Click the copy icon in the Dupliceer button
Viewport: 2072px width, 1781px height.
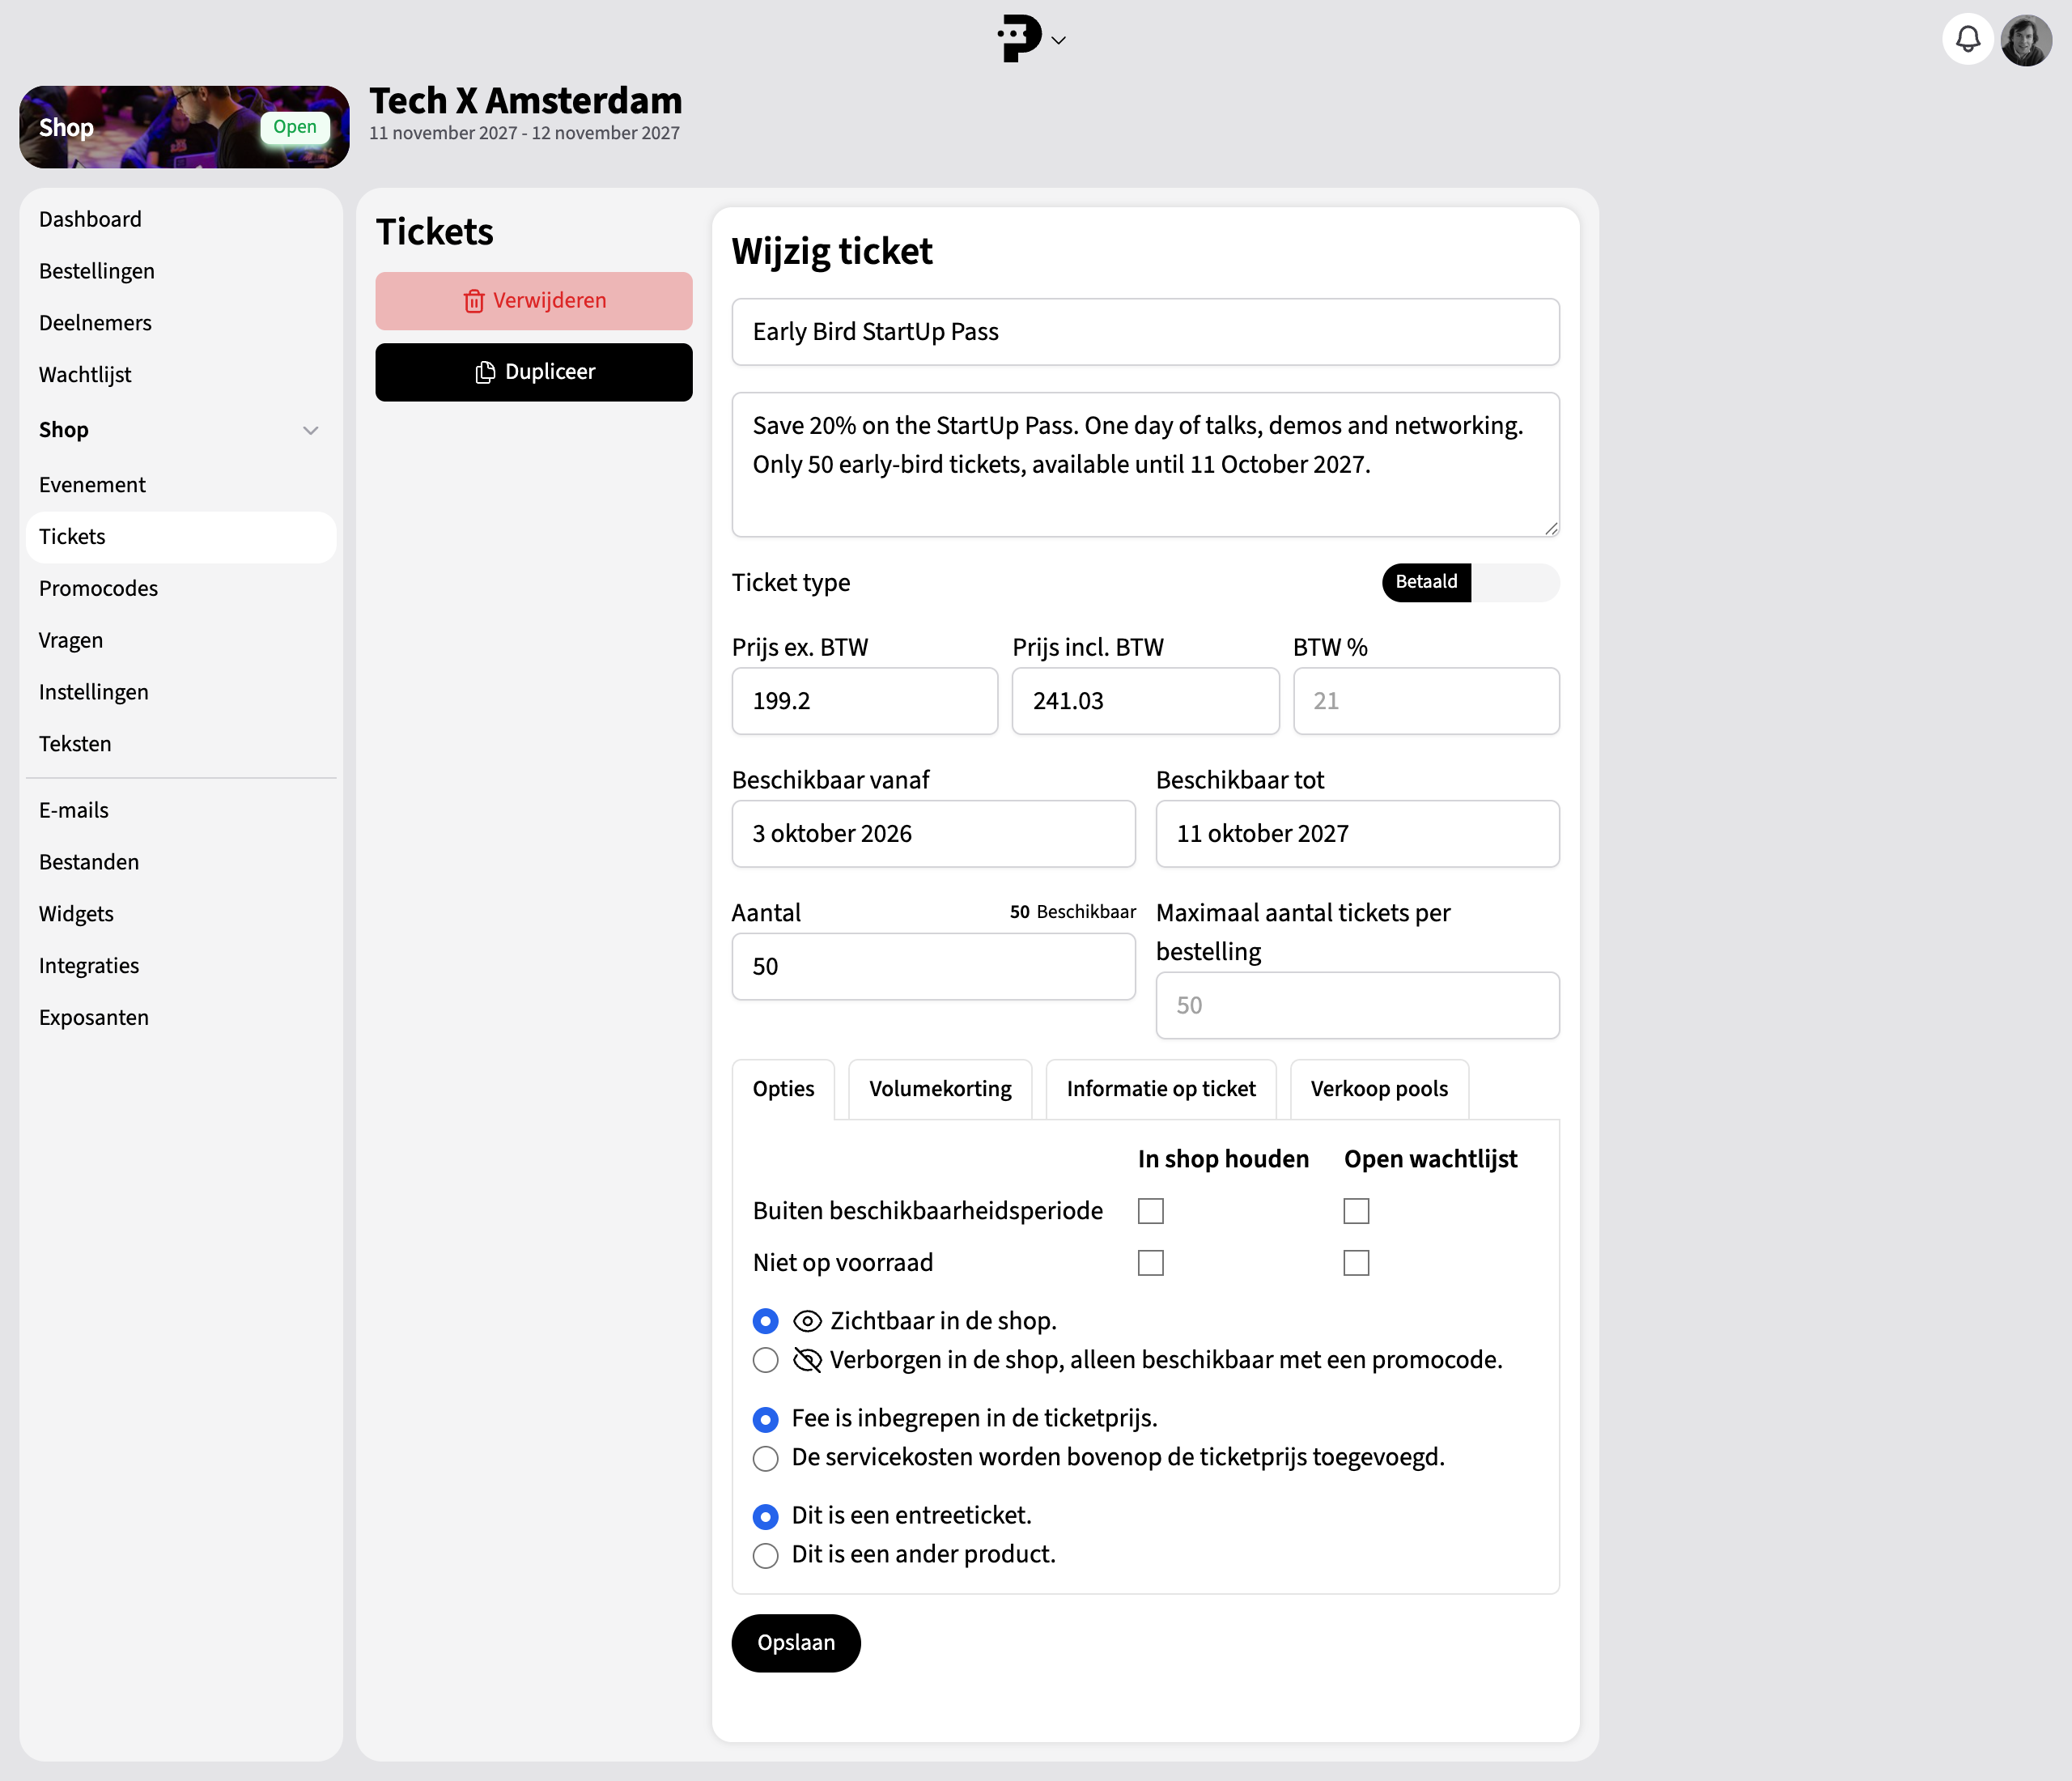click(485, 372)
